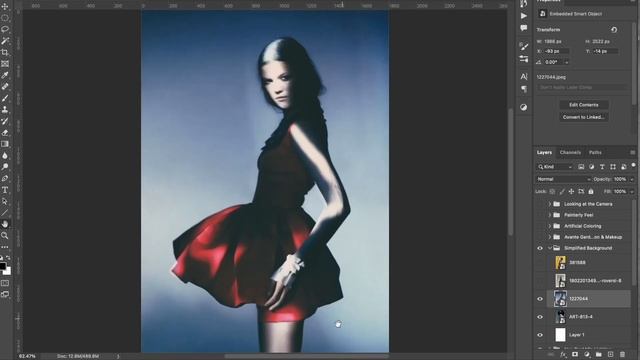
Task: Open the blend mode Normal dropdown
Action: tap(563, 179)
